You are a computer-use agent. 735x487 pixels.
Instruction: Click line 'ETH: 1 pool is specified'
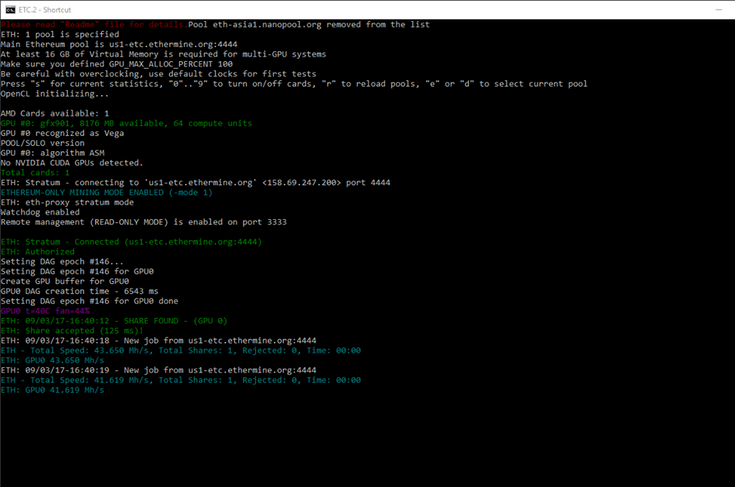pyautogui.click(x=60, y=34)
